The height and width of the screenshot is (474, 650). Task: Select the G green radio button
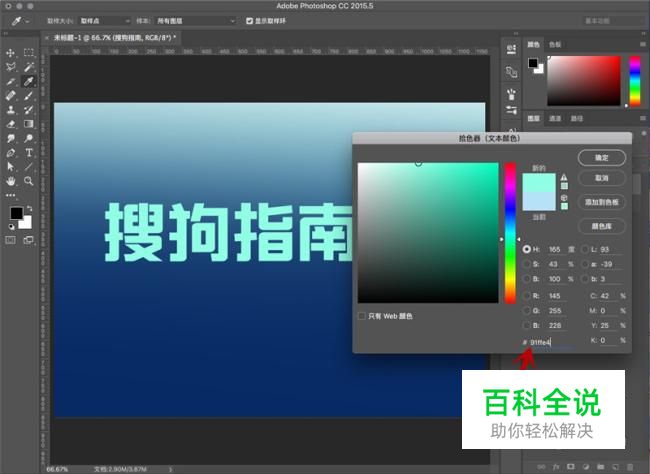(x=526, y=311)
